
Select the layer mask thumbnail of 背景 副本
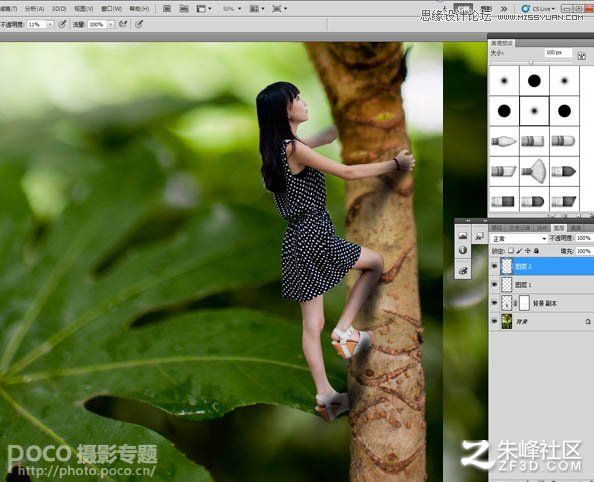pyautogui.click(x=524, y=303)
